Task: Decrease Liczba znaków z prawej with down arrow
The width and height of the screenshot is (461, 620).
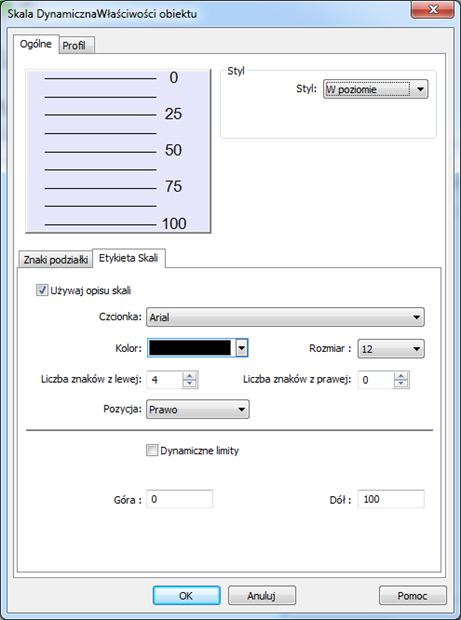Action: pyautogui.click(x=401, y=384)
